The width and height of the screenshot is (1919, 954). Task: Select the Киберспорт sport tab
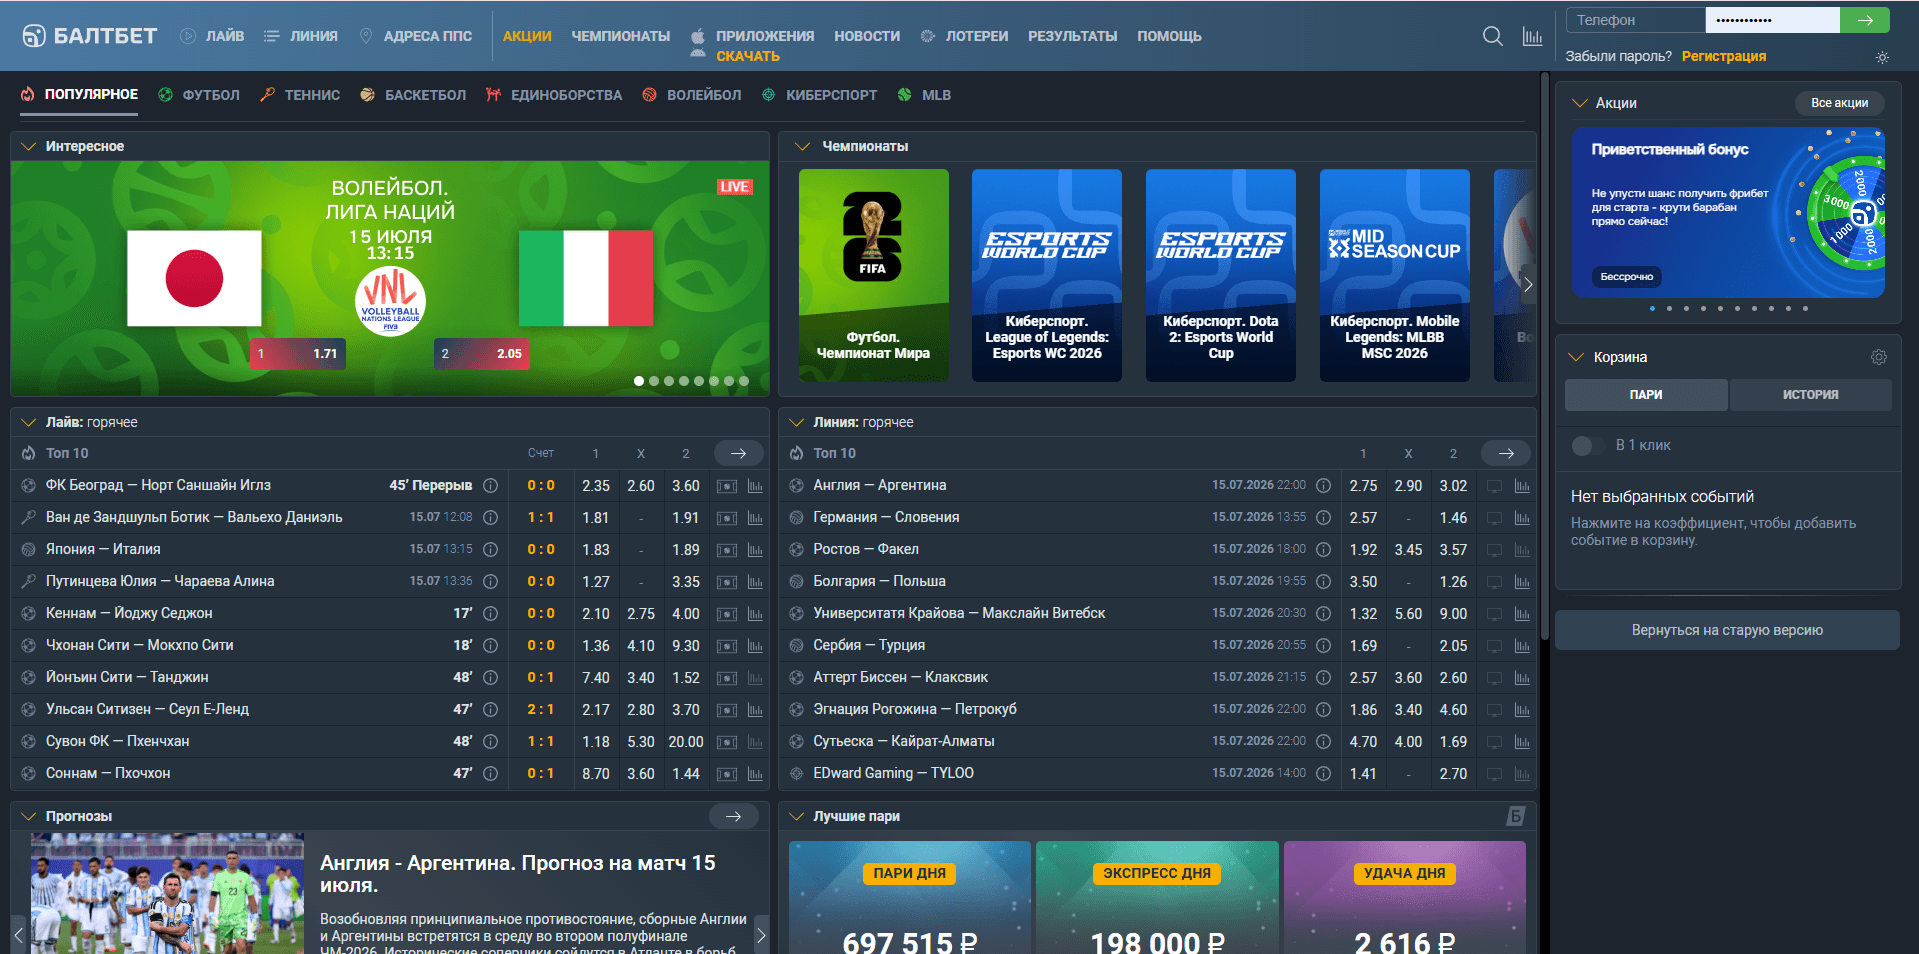(819, 95)
